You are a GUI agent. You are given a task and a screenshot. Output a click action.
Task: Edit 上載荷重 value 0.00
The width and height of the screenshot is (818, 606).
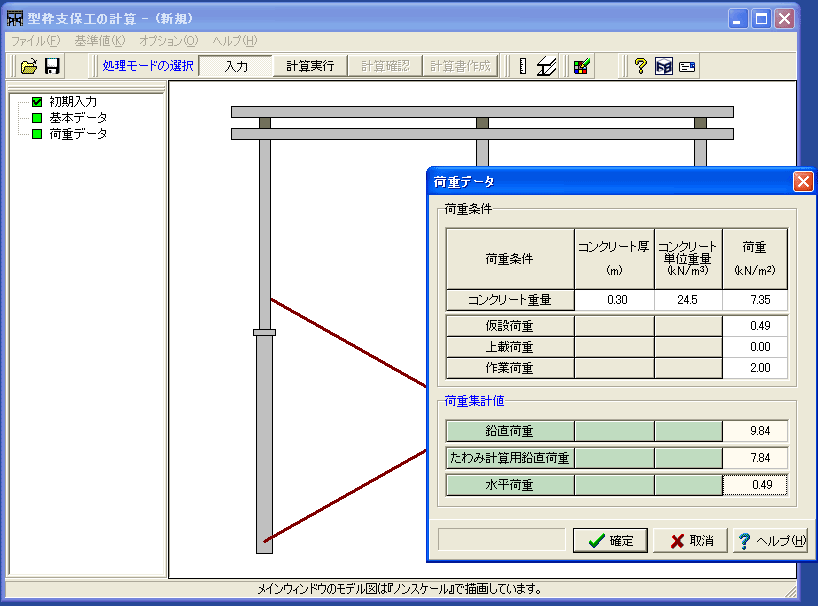tap(755, 347)
